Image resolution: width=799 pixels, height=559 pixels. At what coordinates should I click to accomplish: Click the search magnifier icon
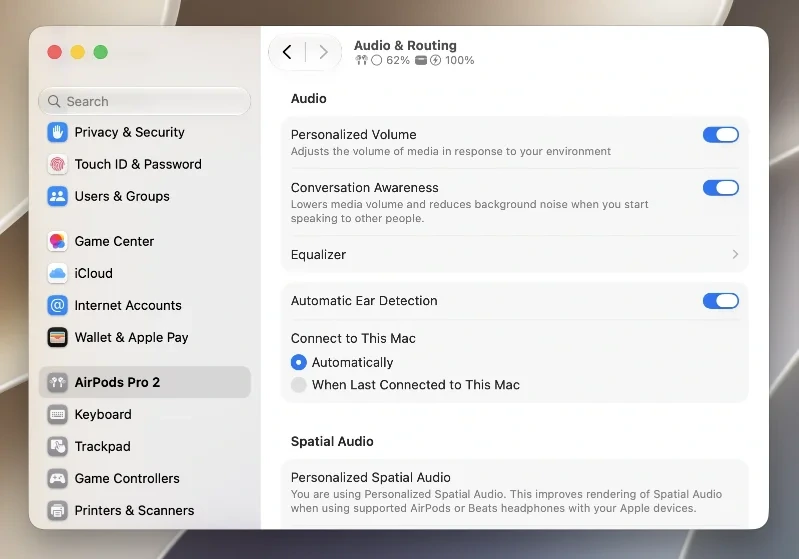(54, 101)
